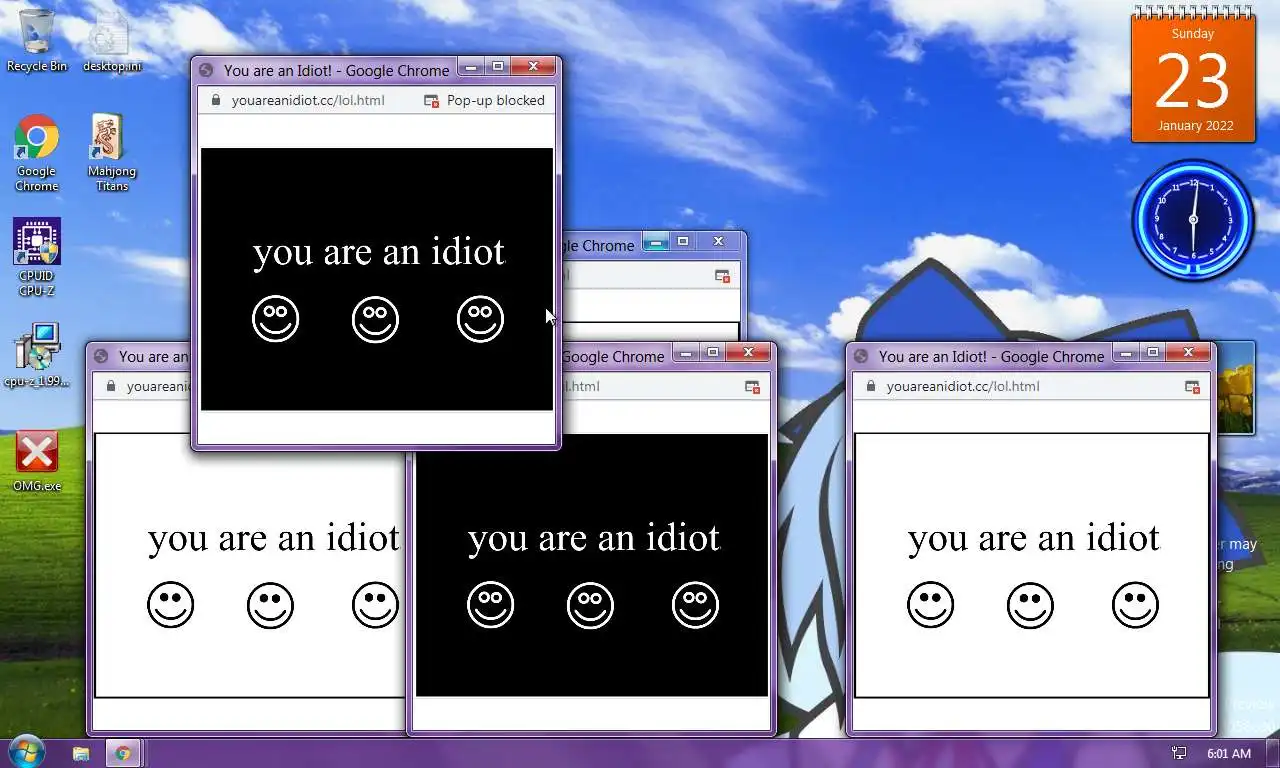Screen dimensions: 1280x768
Task: Maximize the blue-titled Chrome window behind
Action: [683, 241]
